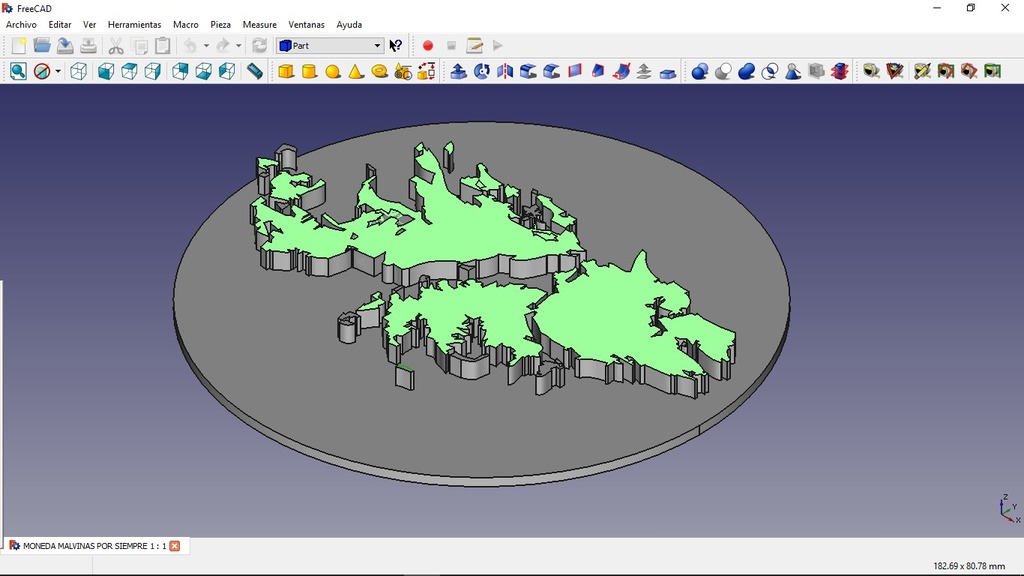
Task: Click the Mirror tool icon
Action: pyautogui.click(x=505, y=71)
